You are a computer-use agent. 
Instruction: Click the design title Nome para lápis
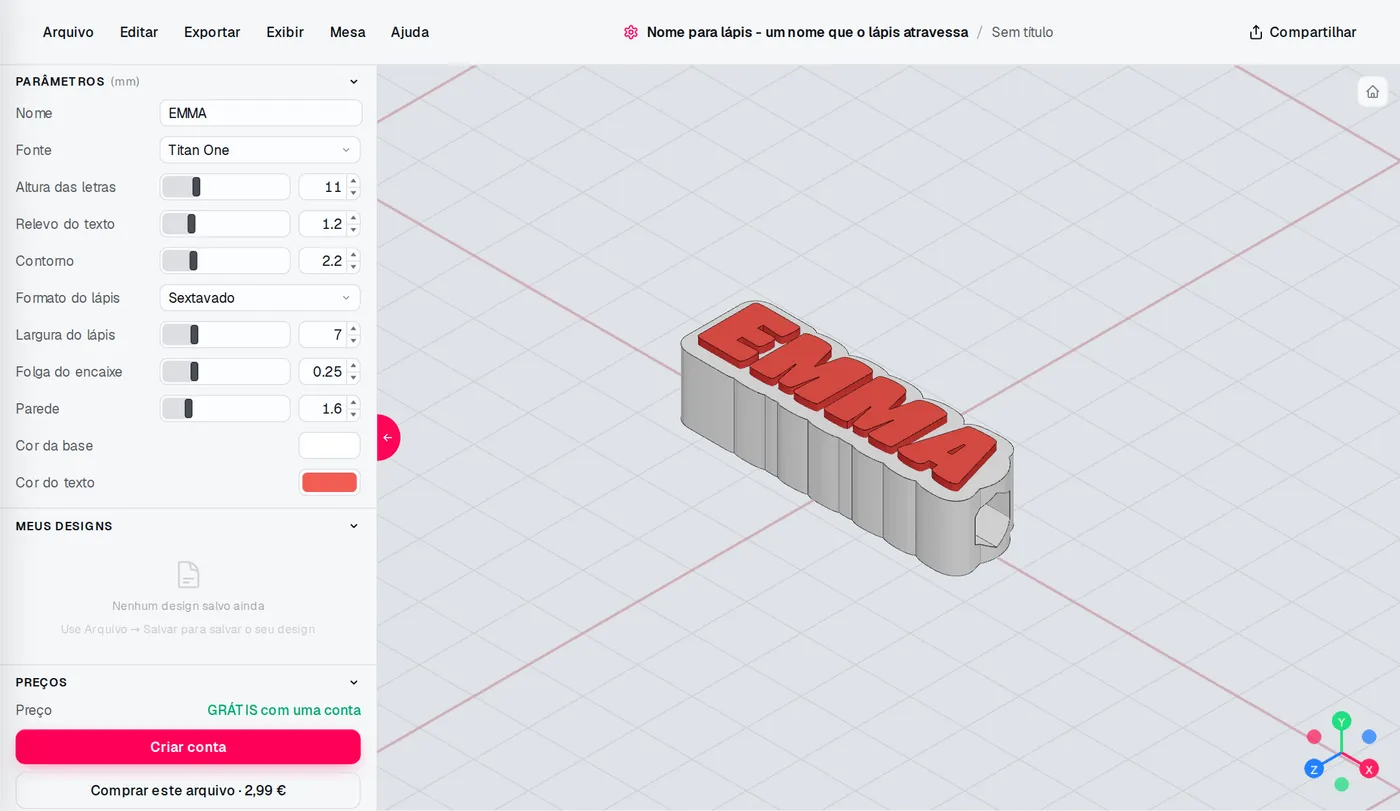(807, 32)
